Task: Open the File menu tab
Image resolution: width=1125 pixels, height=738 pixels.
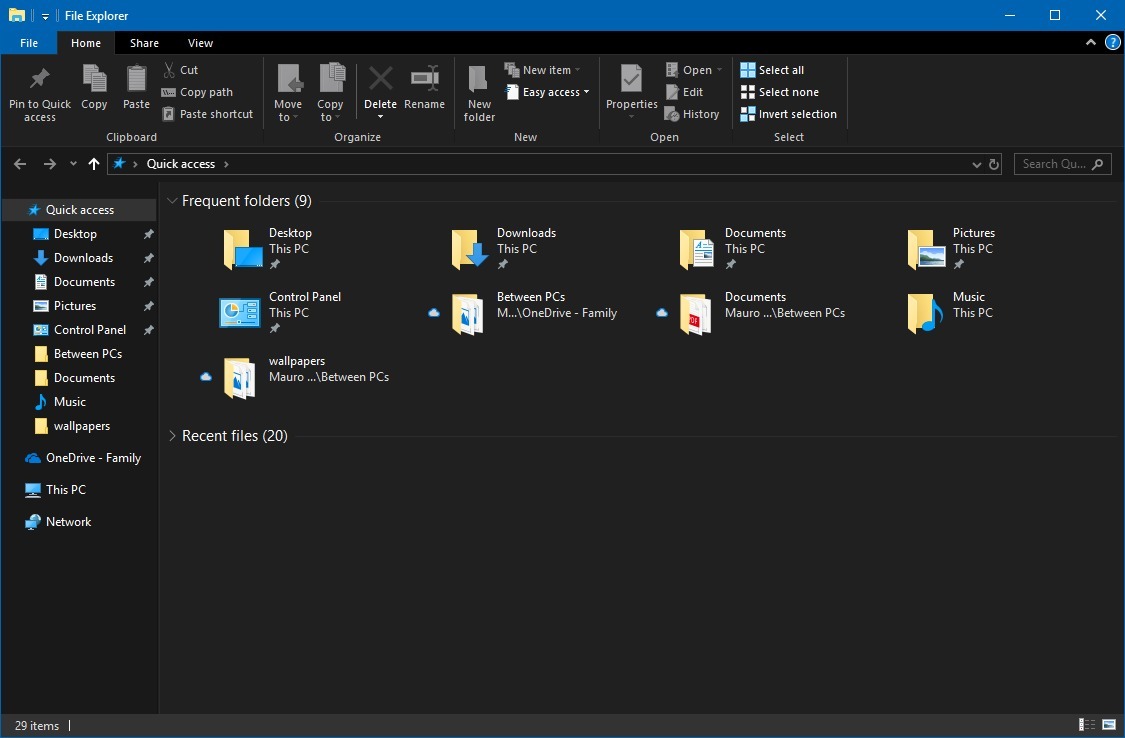Action: pyautogui.click(x=29, y=43)
